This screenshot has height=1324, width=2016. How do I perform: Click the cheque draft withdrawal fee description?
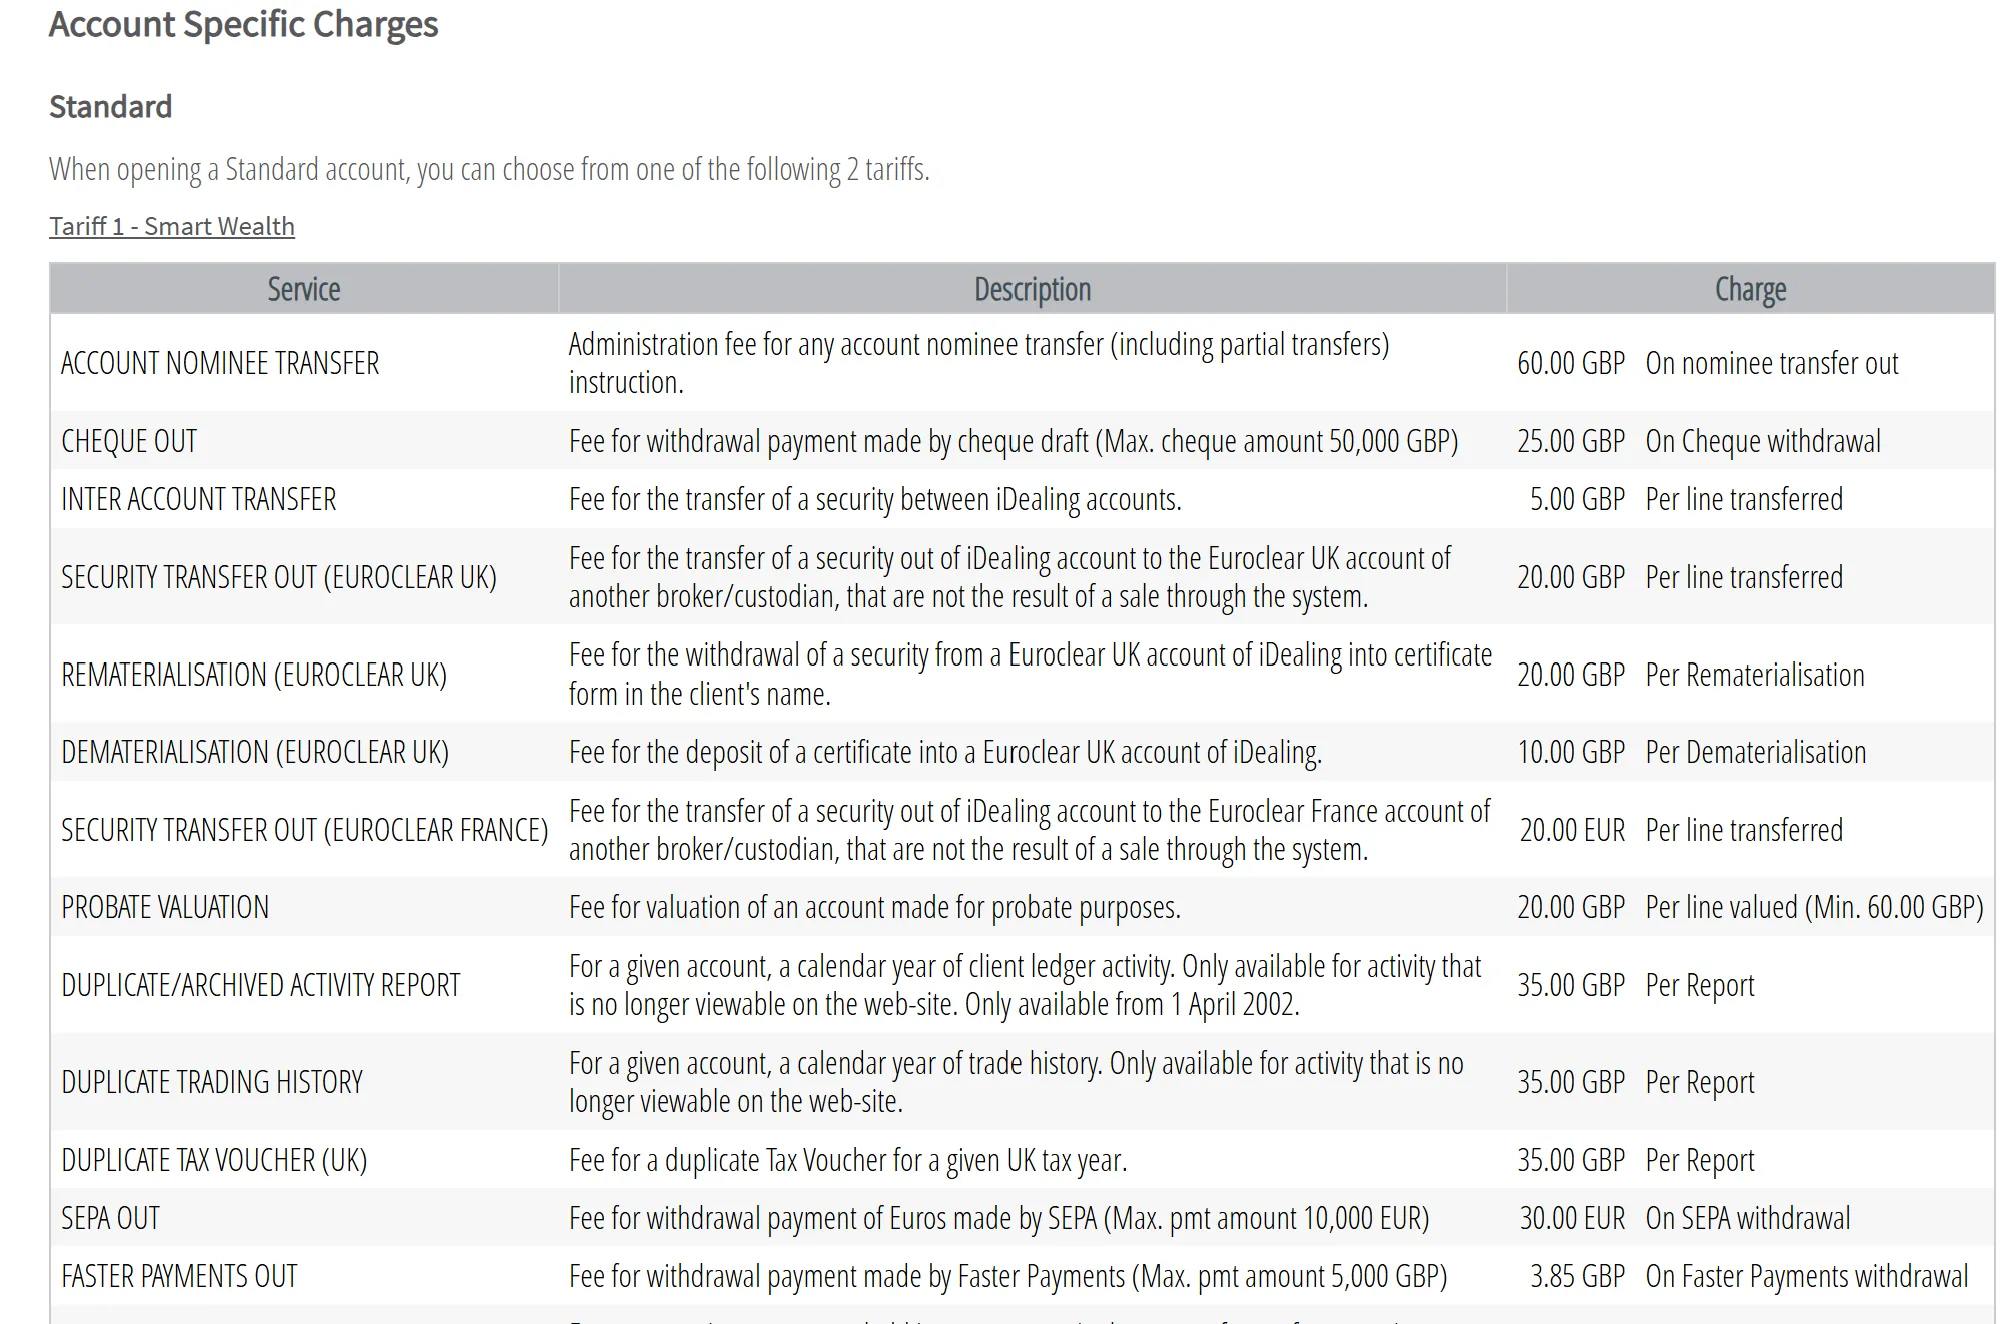pos(1014,441)
